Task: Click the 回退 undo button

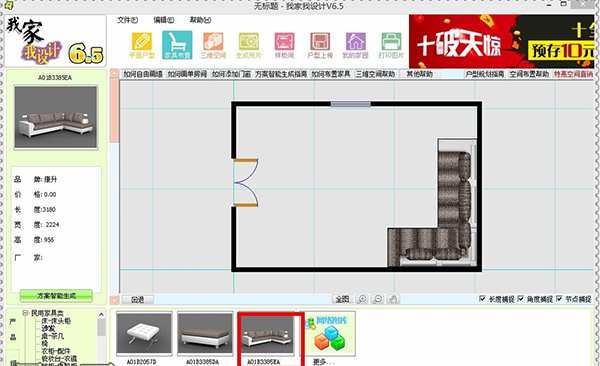Action: (x=137, y=299)
